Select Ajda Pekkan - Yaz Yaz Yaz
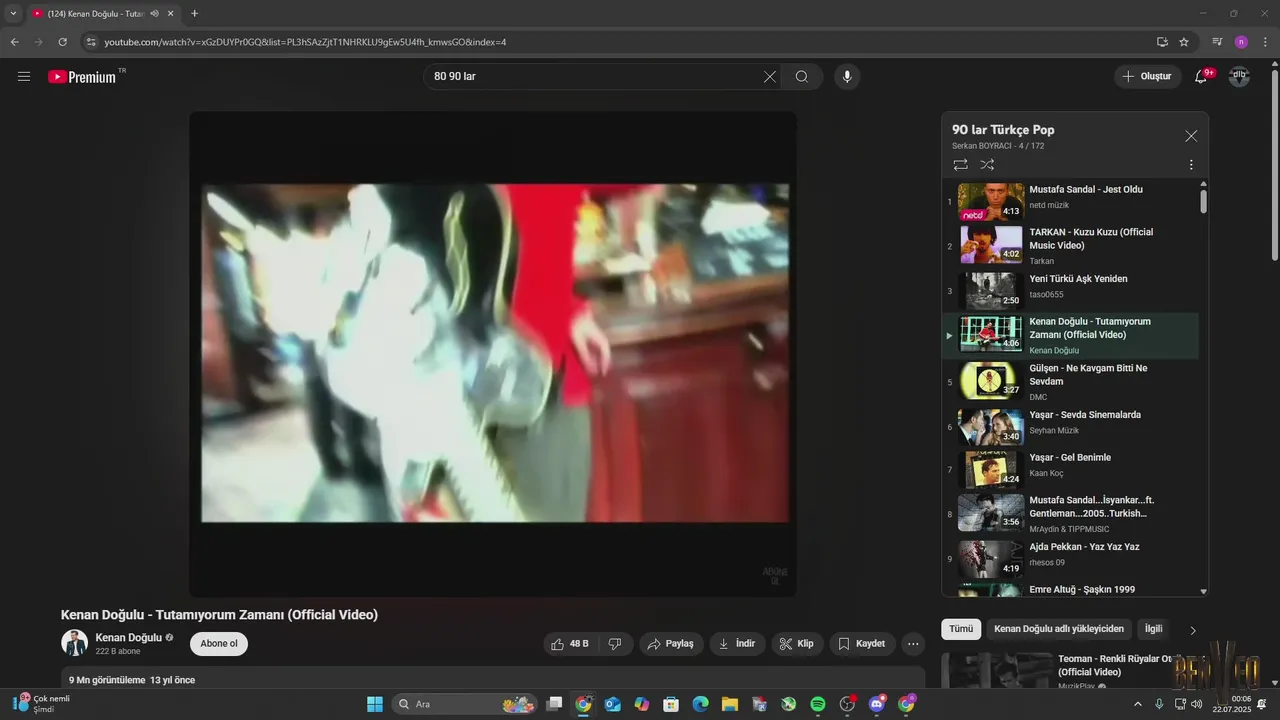The width and height of the screenshot is (1280, 720). [x=1070, y=558]
